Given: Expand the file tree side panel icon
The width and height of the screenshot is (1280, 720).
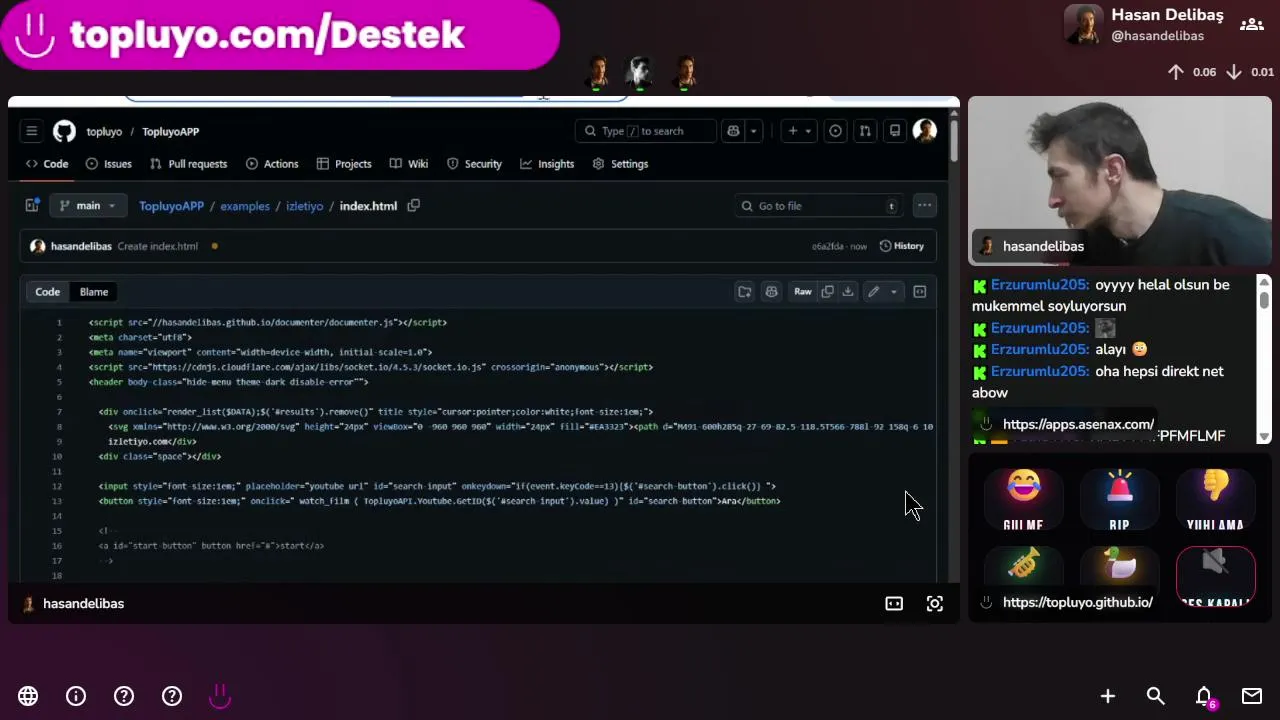Looking at the screenshot, I should (32, 206).
